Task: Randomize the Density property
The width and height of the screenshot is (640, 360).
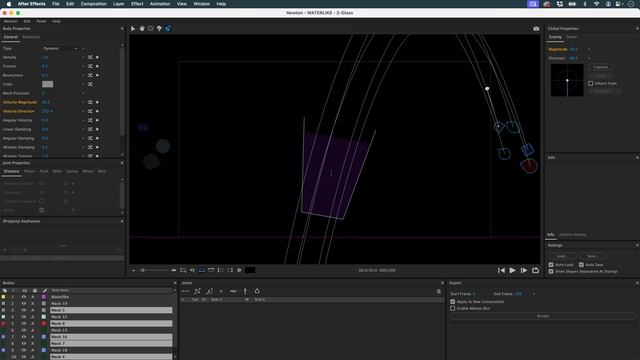Action: click(90, 58)
